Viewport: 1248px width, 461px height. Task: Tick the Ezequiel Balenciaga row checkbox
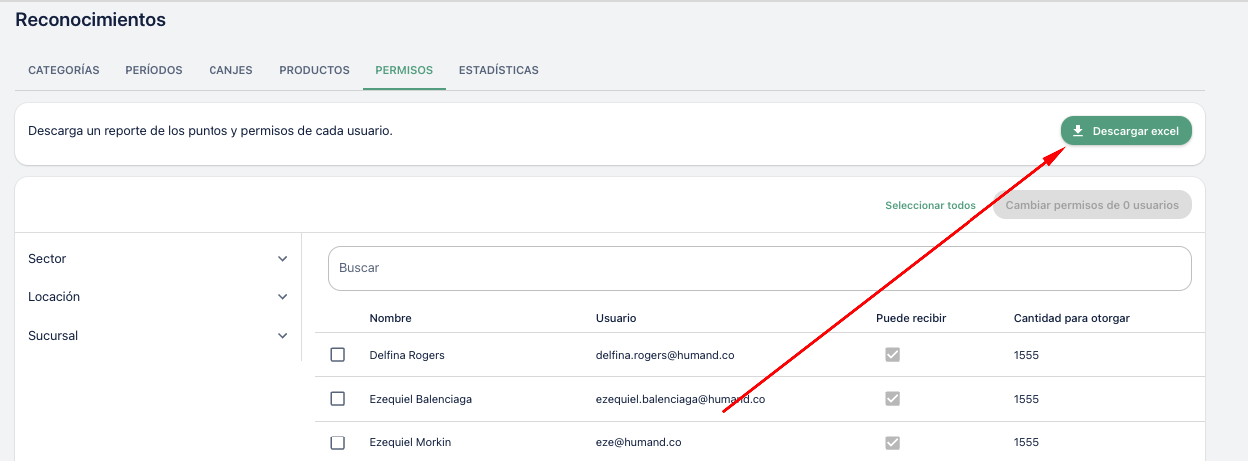(338, 399)
